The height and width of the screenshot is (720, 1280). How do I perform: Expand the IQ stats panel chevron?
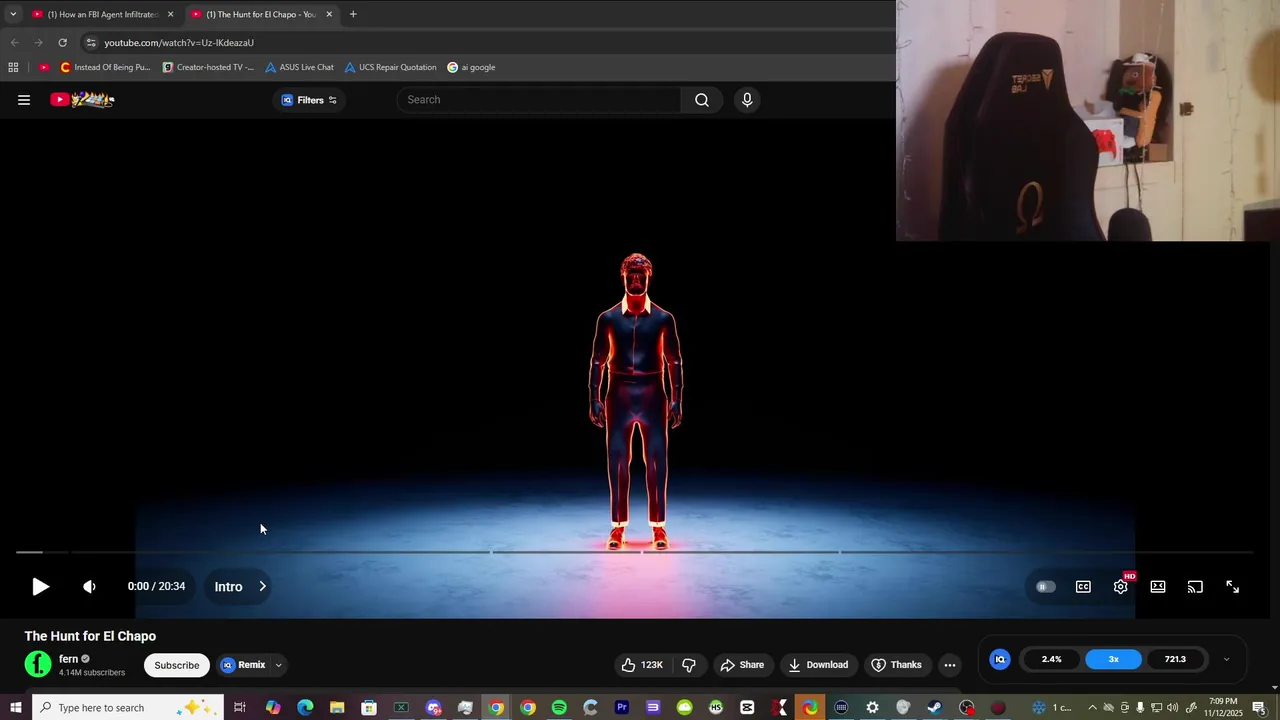1226,659
